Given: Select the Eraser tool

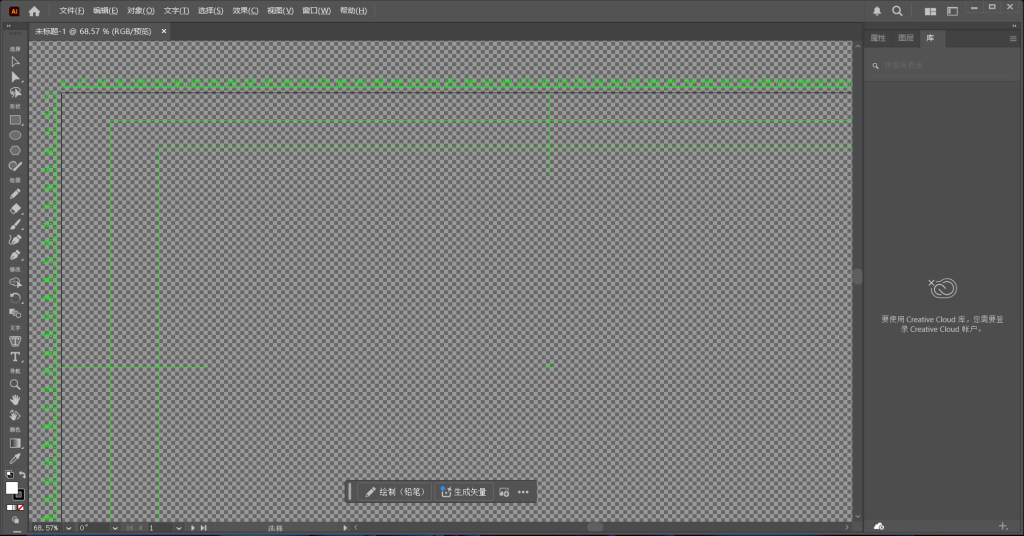Looking at the screenshot, I should pyautogui.click(x=15, y=209).
